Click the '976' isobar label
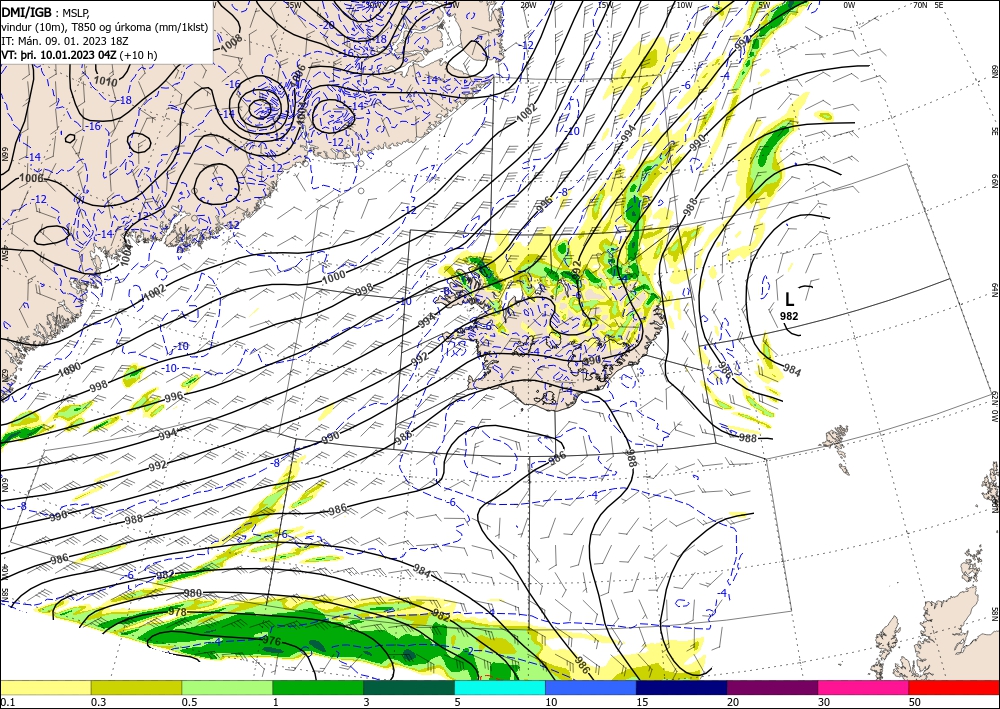 tap(272, 641)
